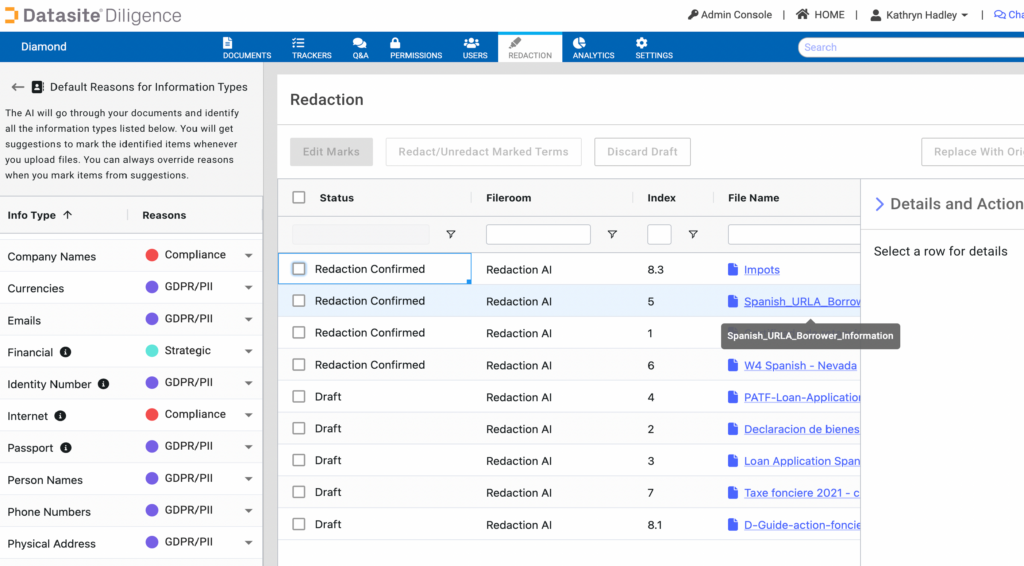Click the file icon beside D-Guide-action-fonciere
The width and height of the screenshot is (1024, 566).
pos(733,524)
